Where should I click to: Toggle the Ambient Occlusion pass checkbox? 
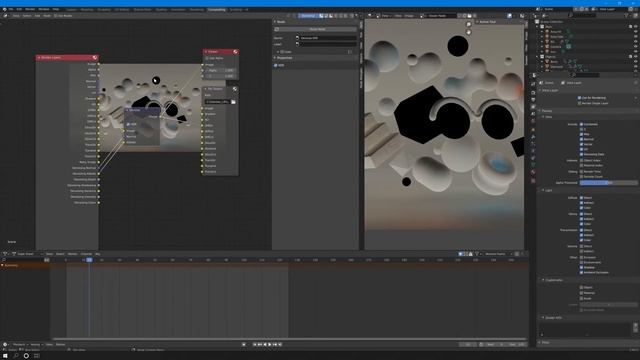pos(581,272)
